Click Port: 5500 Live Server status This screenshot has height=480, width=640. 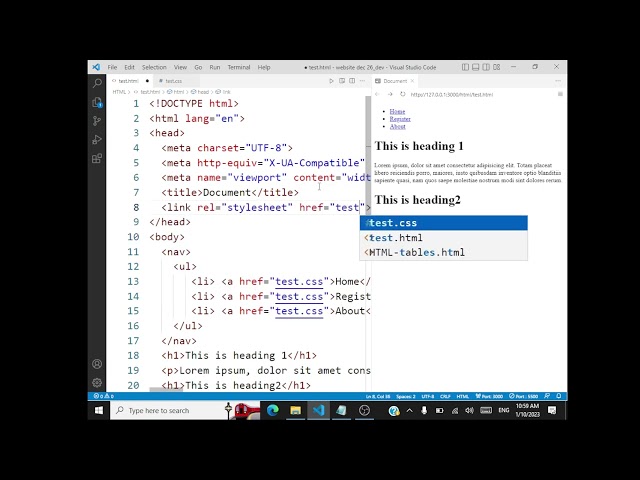pos(524,396)
